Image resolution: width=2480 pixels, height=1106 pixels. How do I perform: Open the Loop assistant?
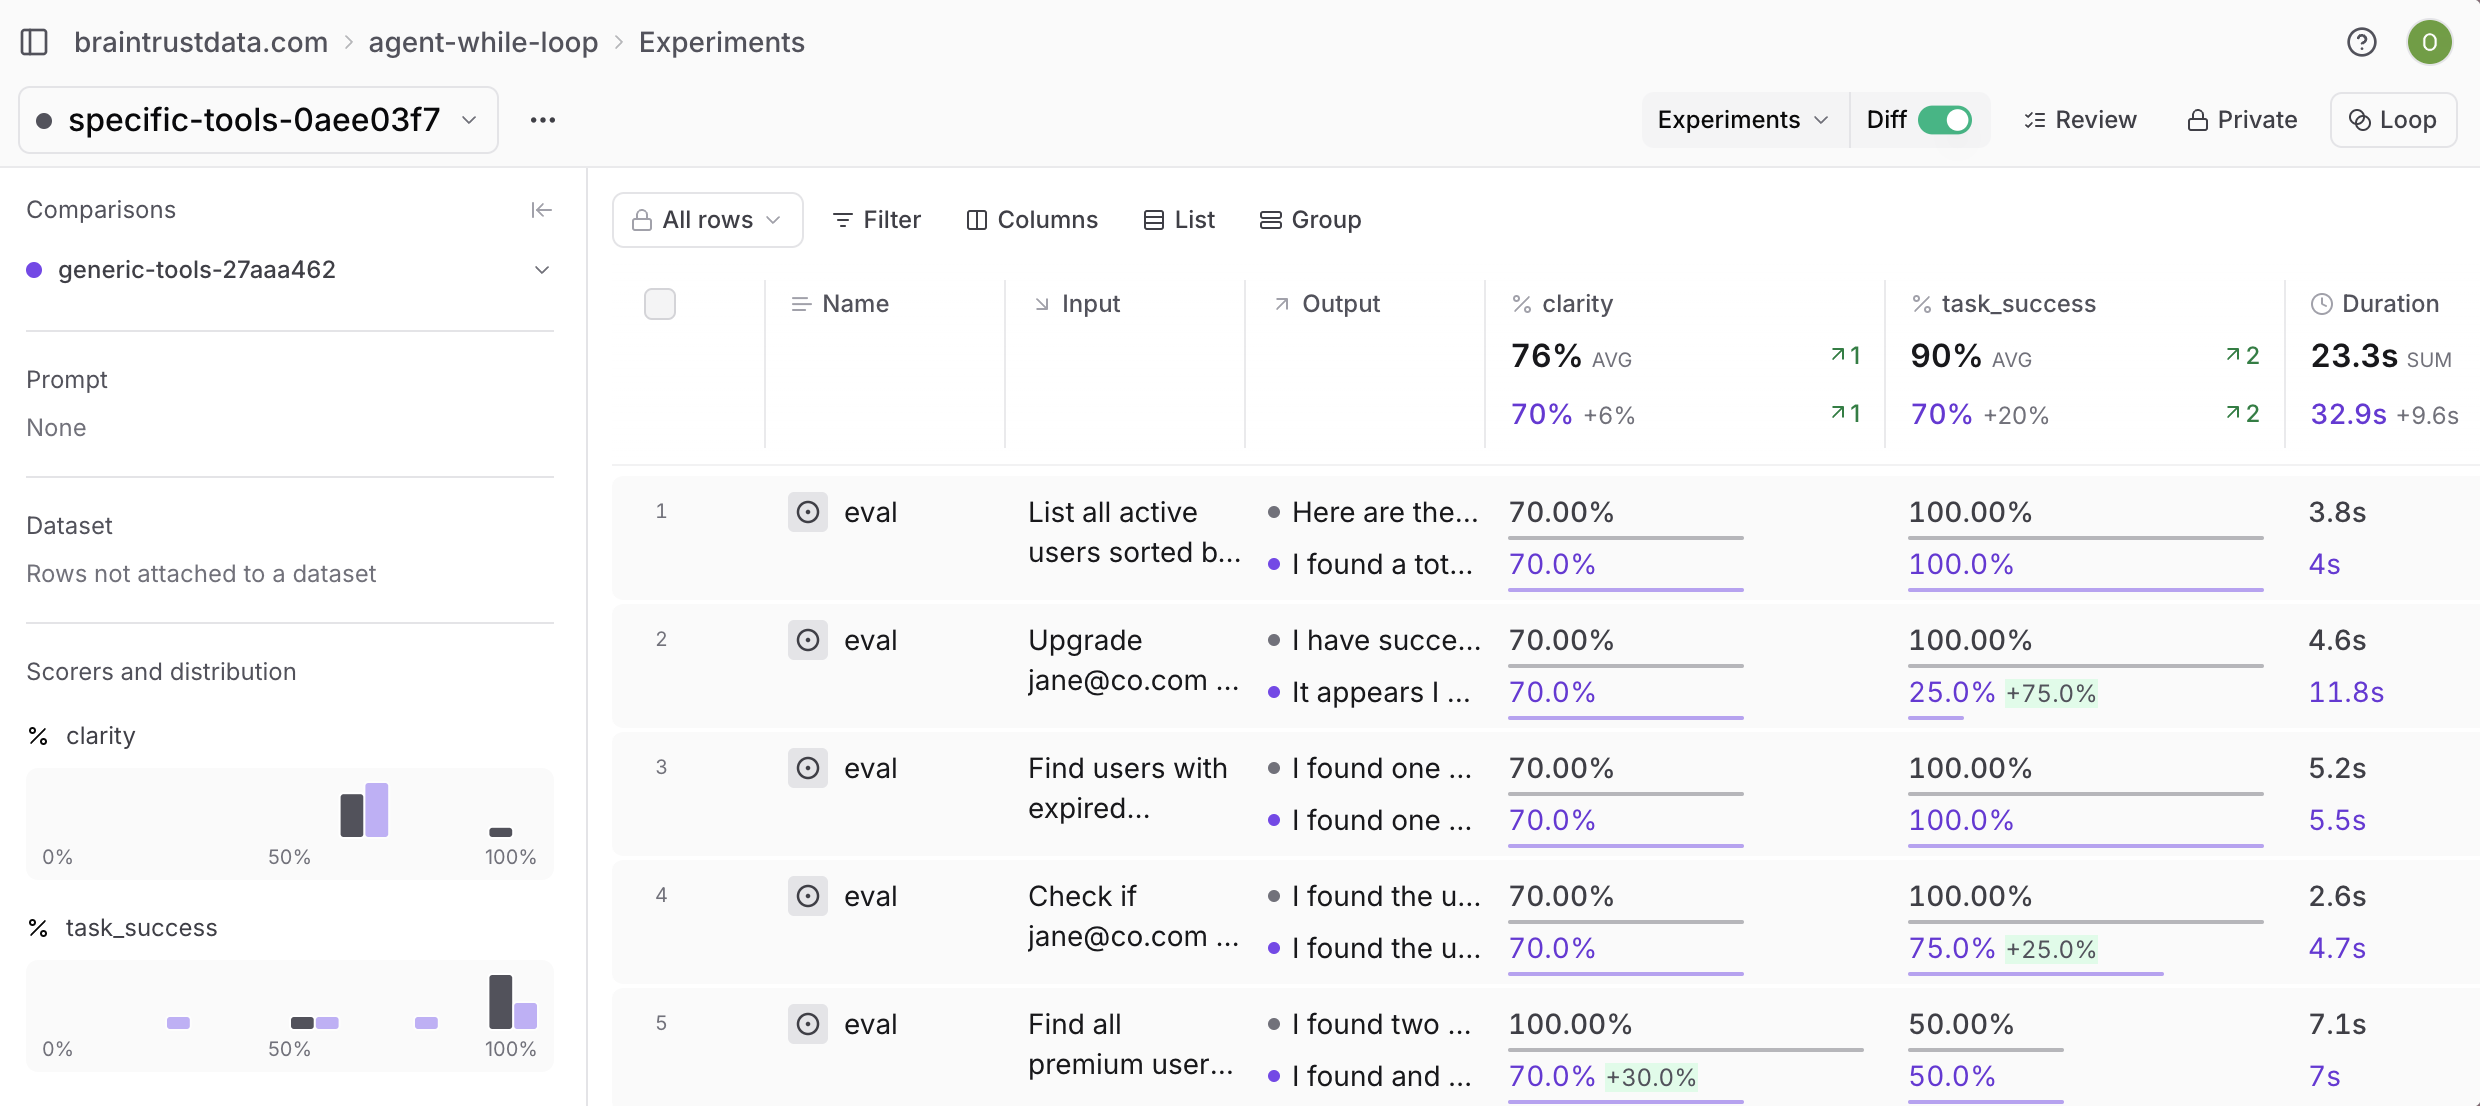(x=2393, y=120)
